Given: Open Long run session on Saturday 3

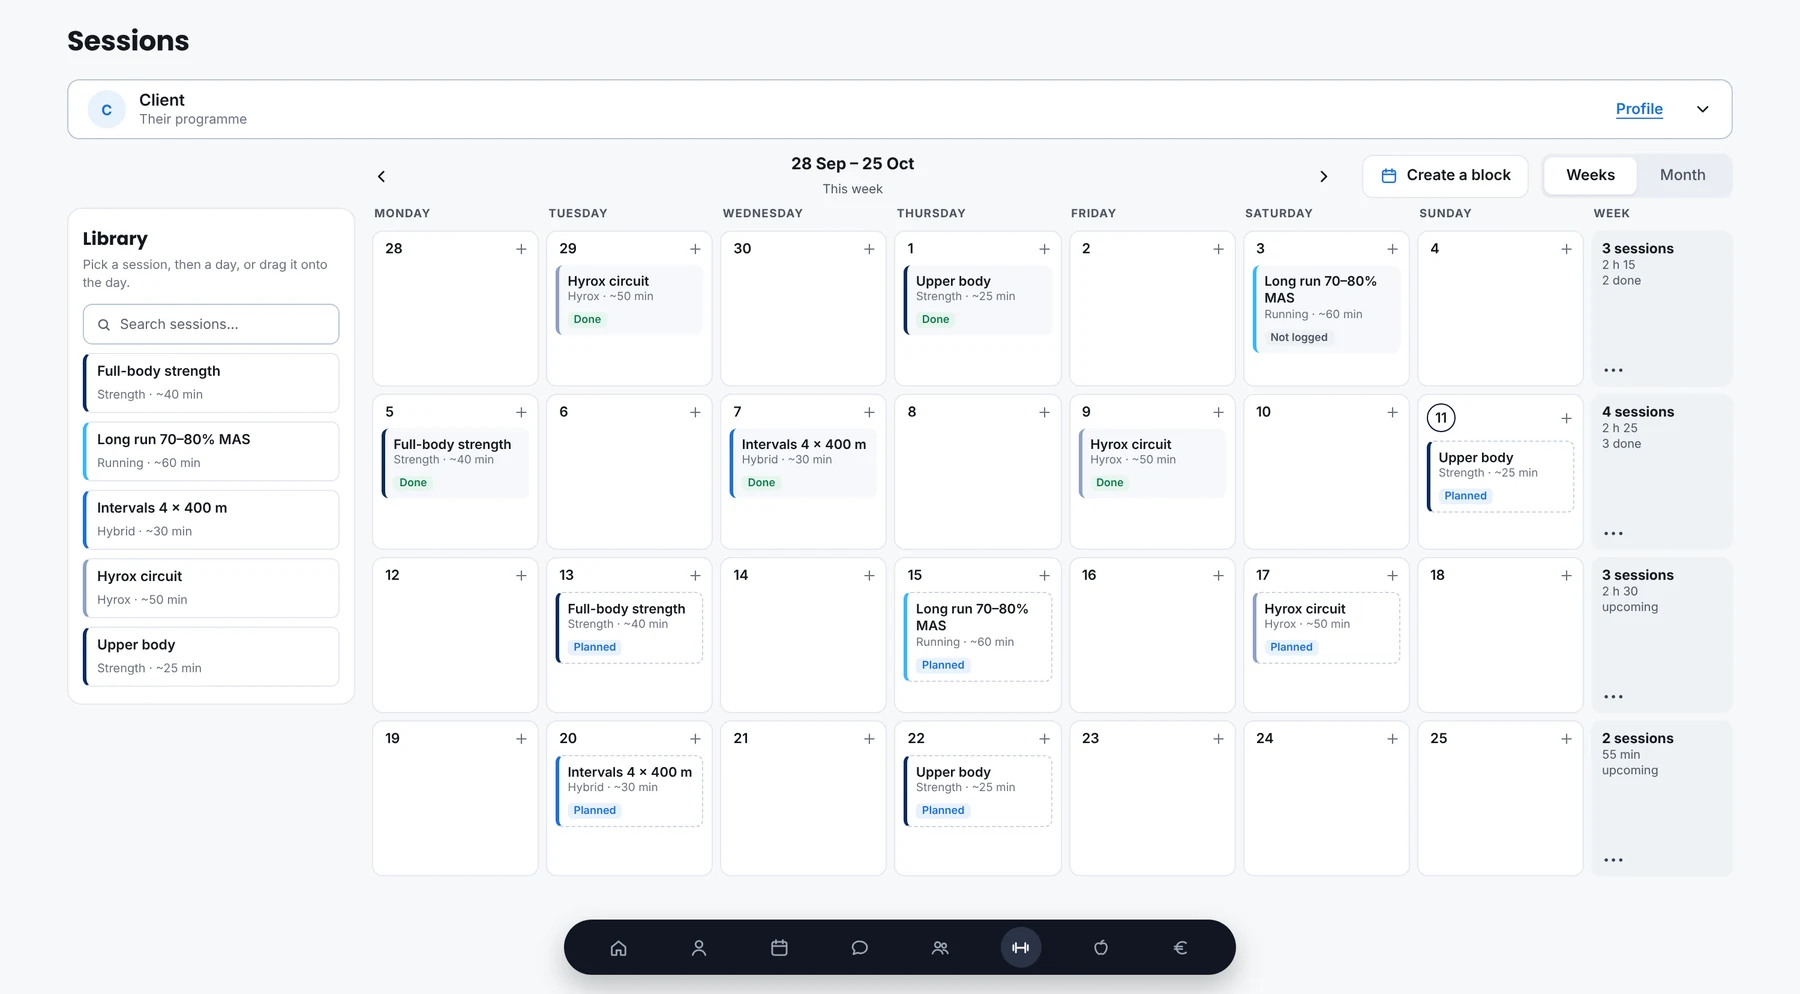Looking at the screenshot, I should pos(1326,309).
